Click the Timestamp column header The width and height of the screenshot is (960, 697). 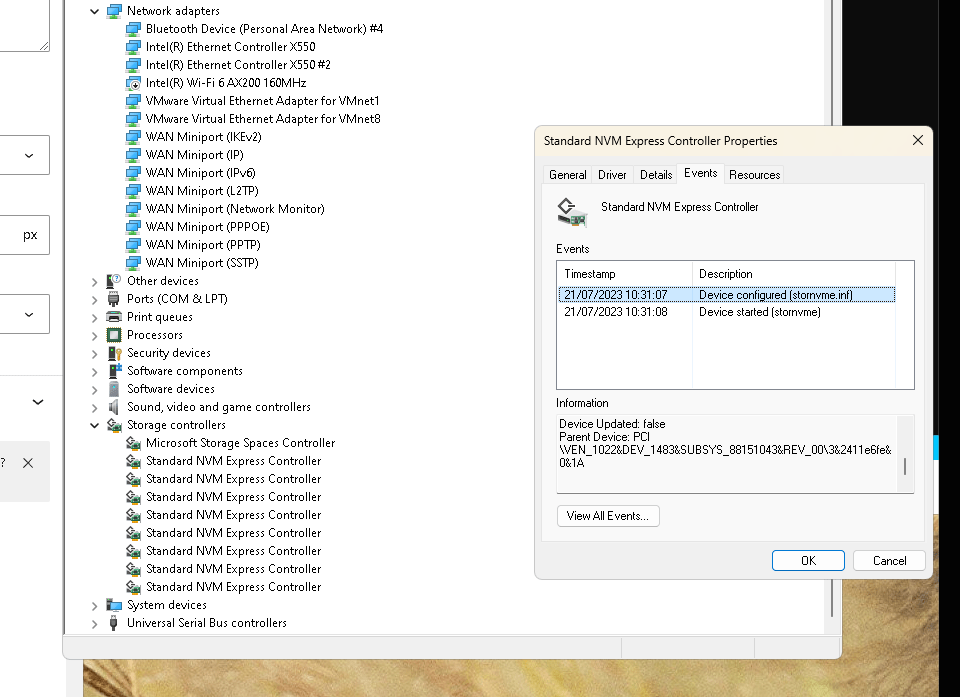(624, 274)
